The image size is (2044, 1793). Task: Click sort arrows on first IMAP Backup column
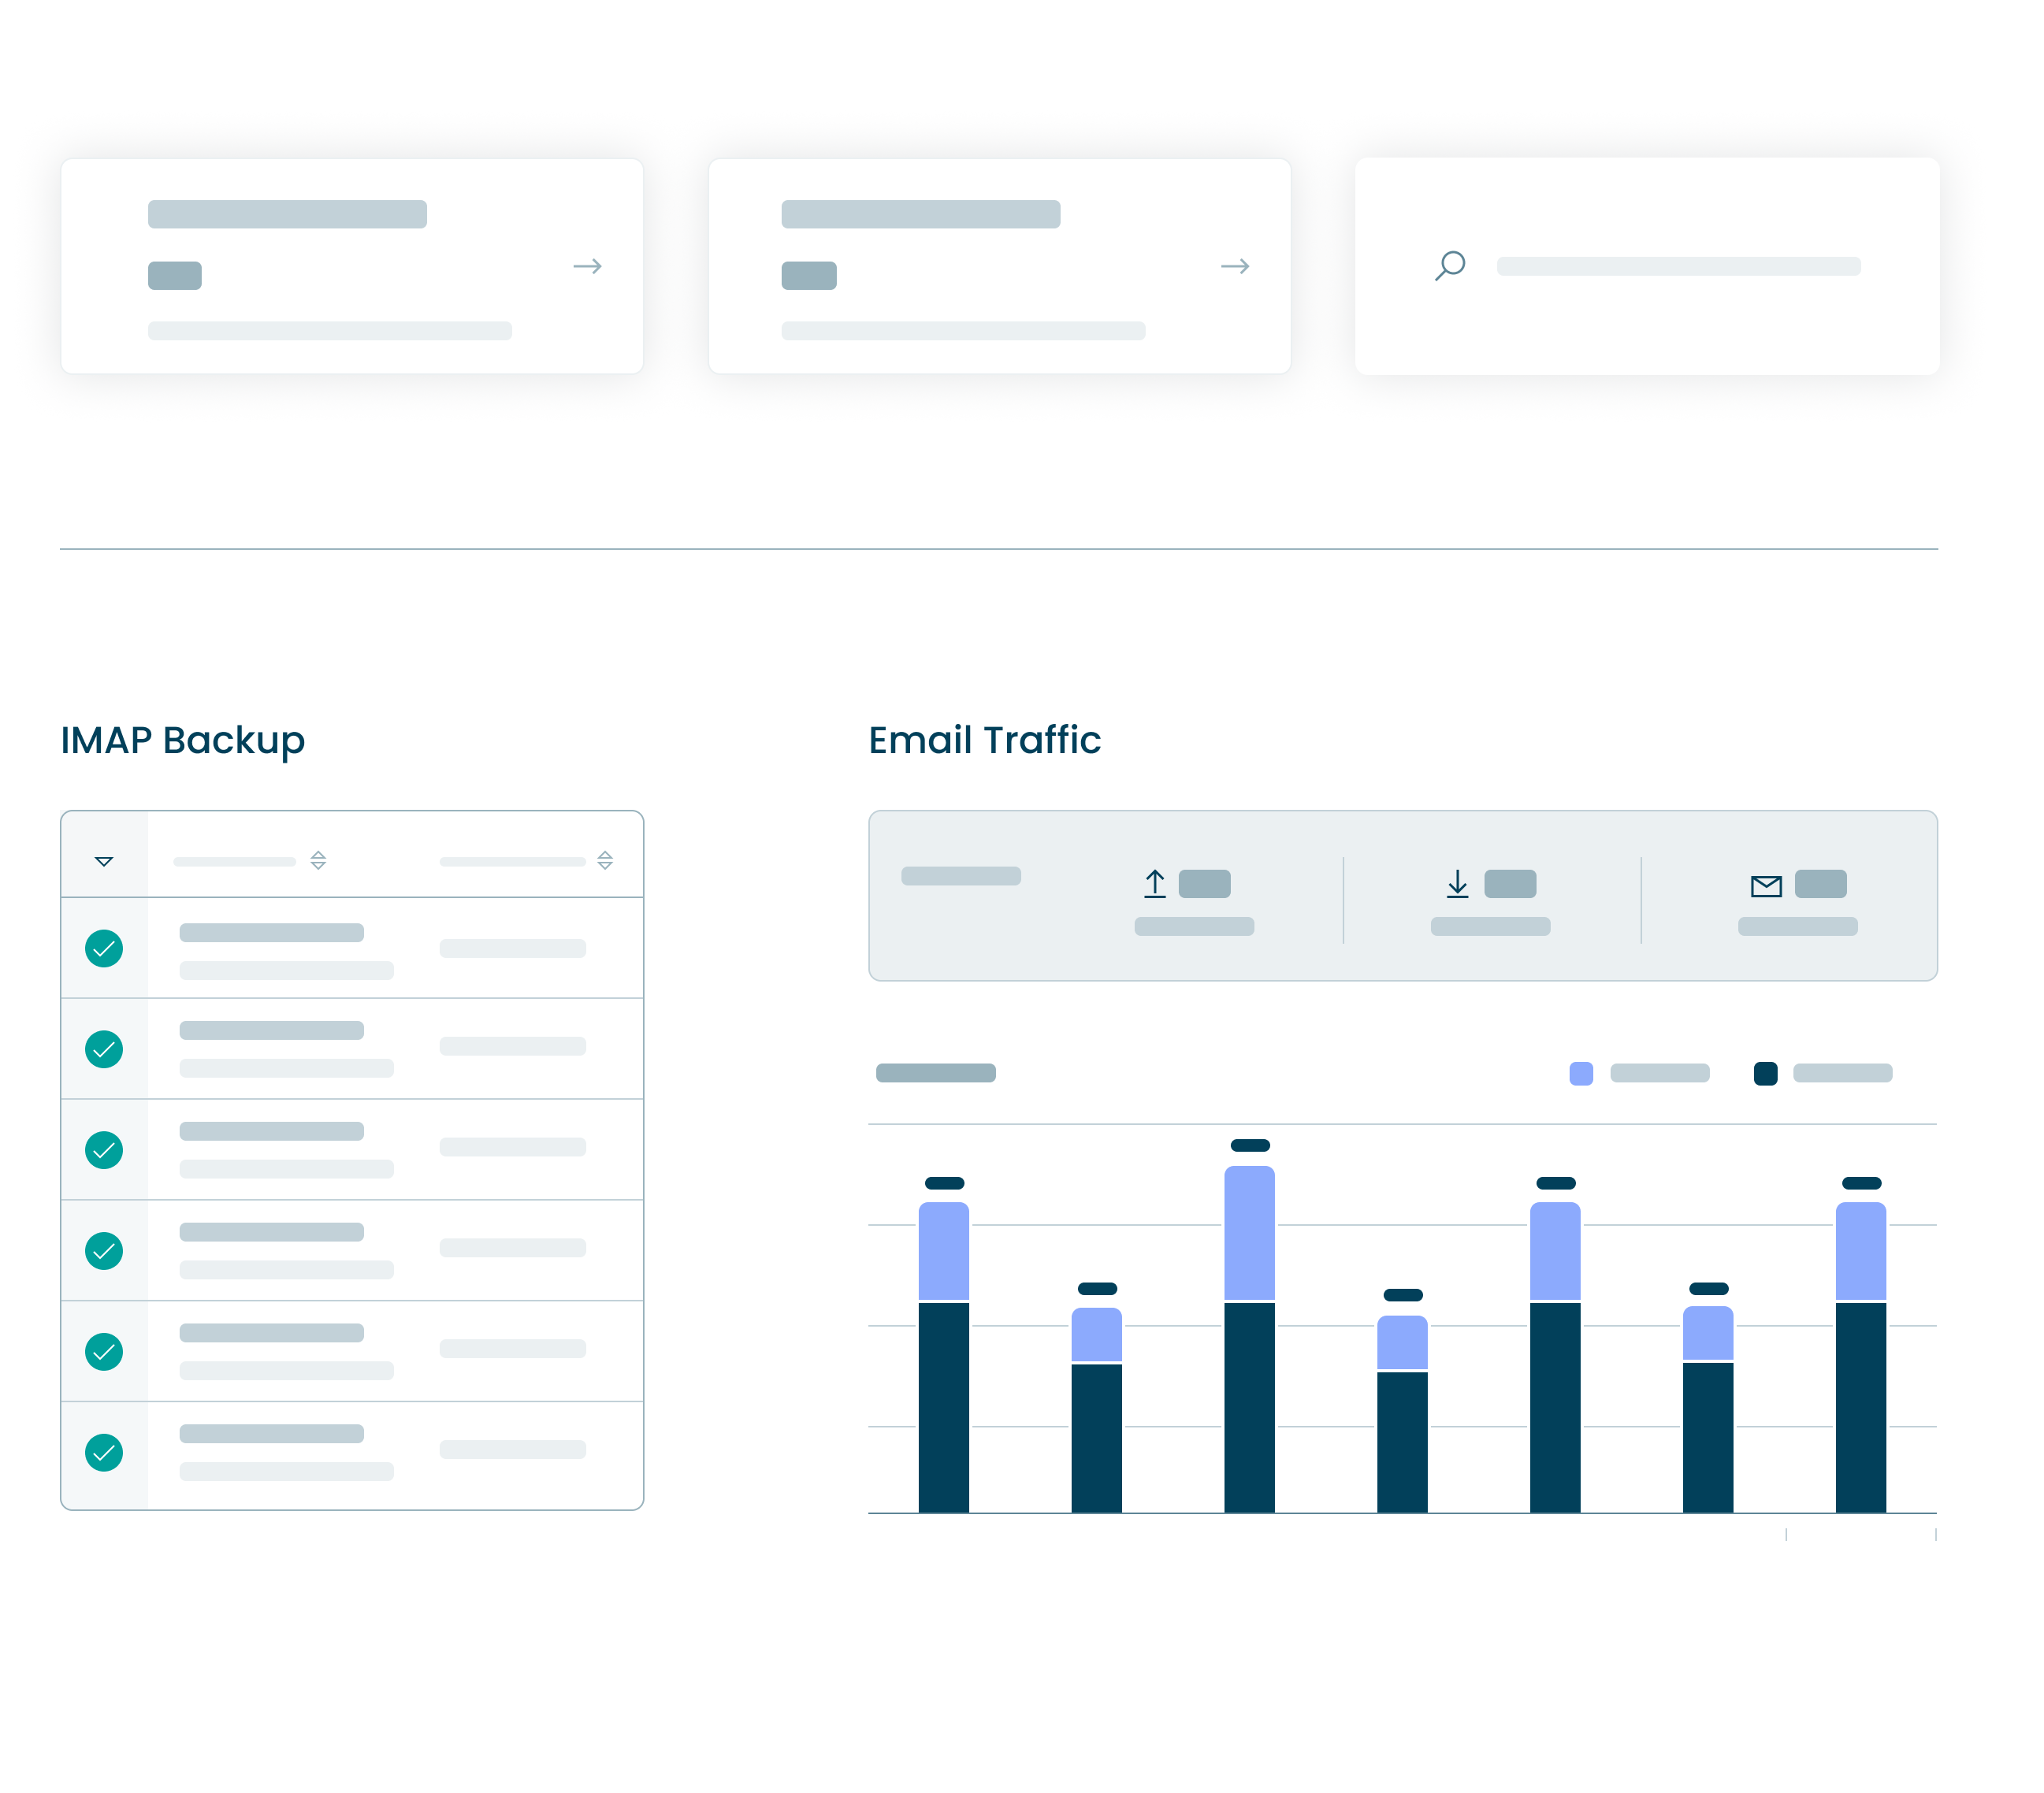coord(318,860)
